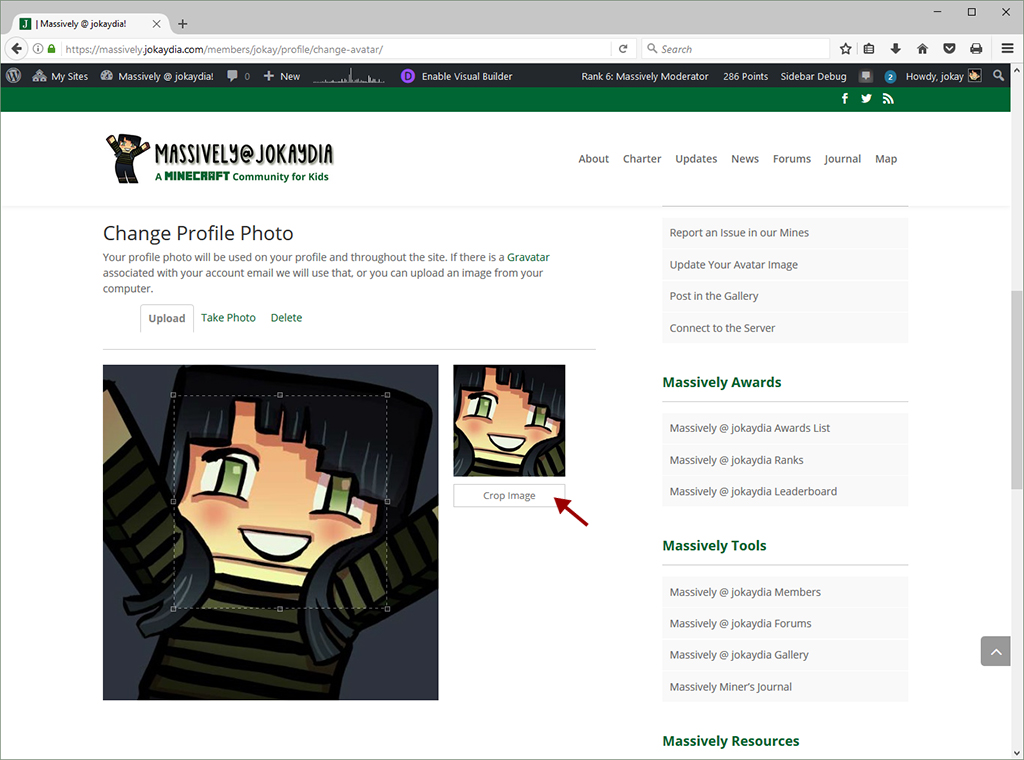Open Massively @ jokaydia Gallery
Screen dimensions: 1024x760
click(785, 655)
